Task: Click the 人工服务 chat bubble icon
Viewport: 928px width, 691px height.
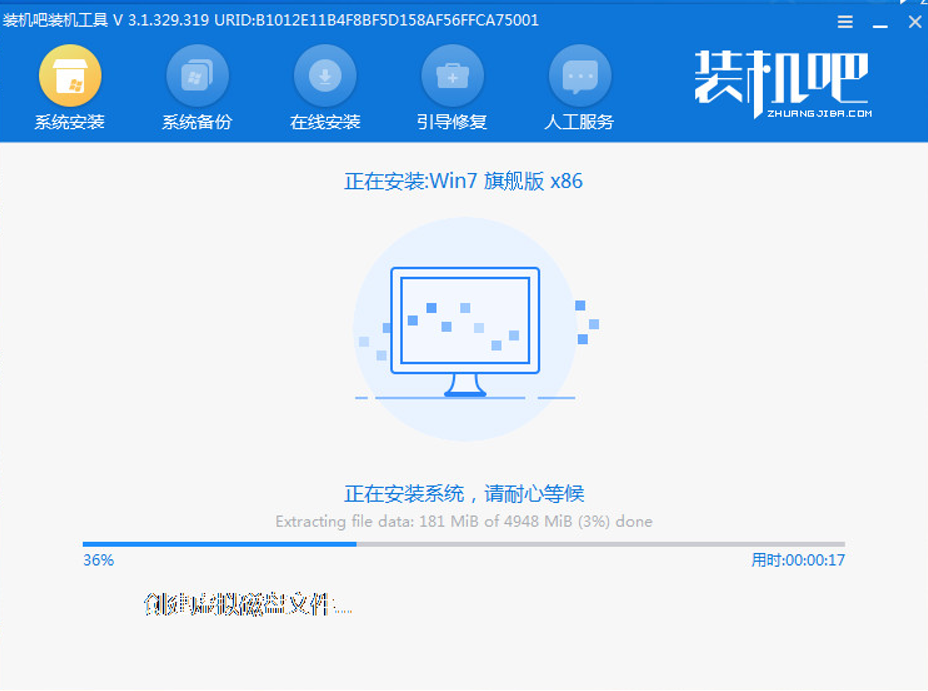Action: (580, 77)
